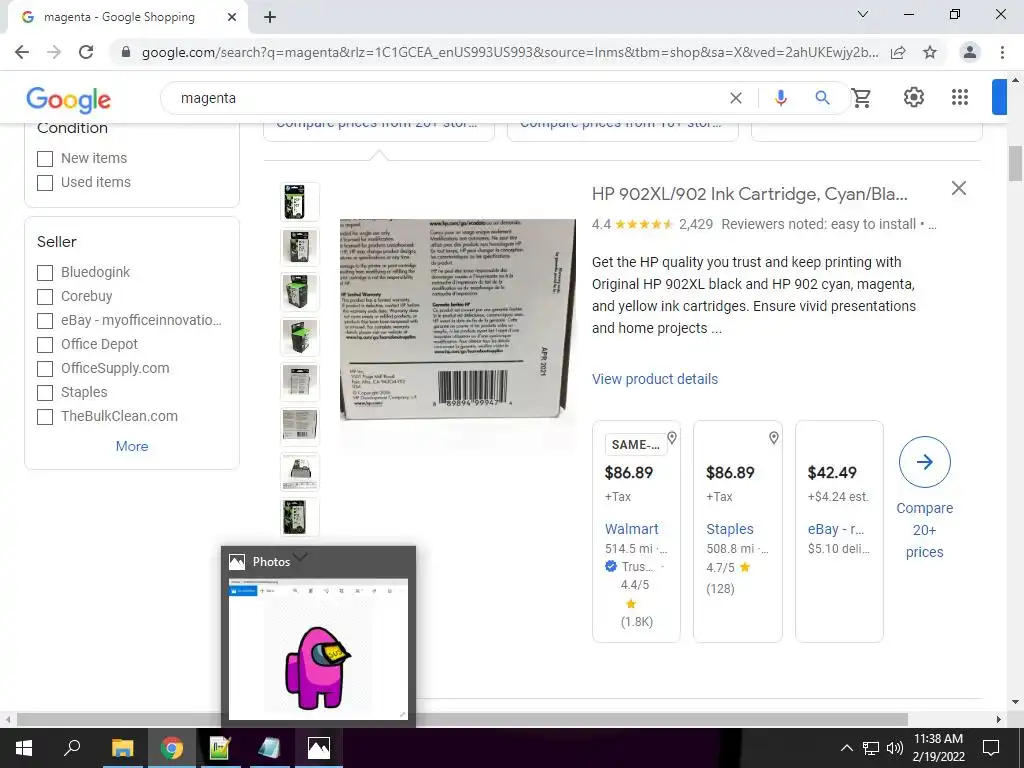Check the New items checkbox
This screenshot has height=768, width=1024.
point(45,159)
